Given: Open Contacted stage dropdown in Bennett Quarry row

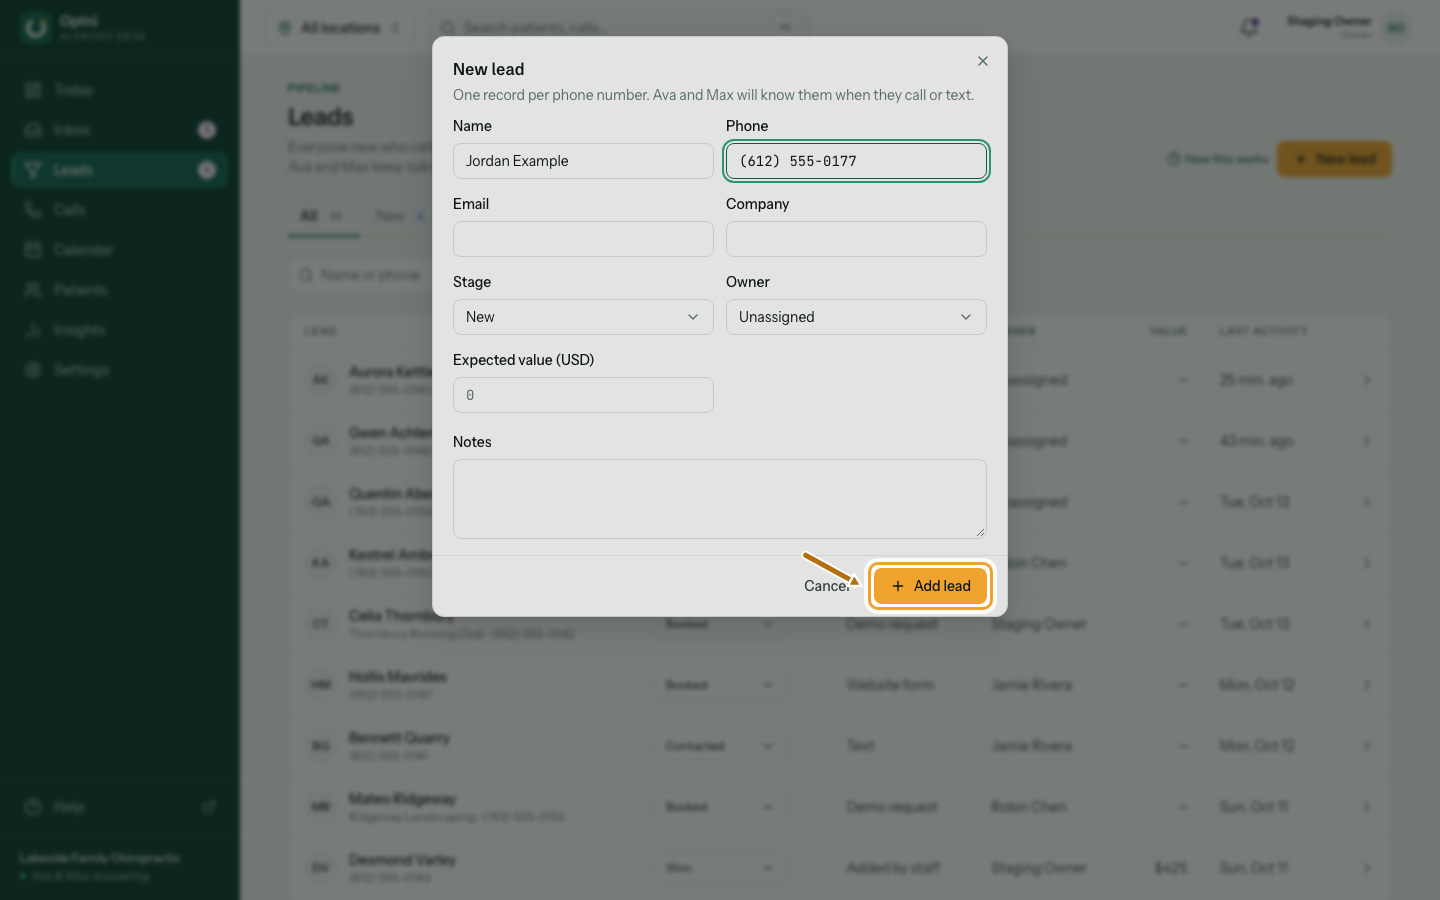Looking at the screenshot, I should pyautogui.click(x=720, y=746).
